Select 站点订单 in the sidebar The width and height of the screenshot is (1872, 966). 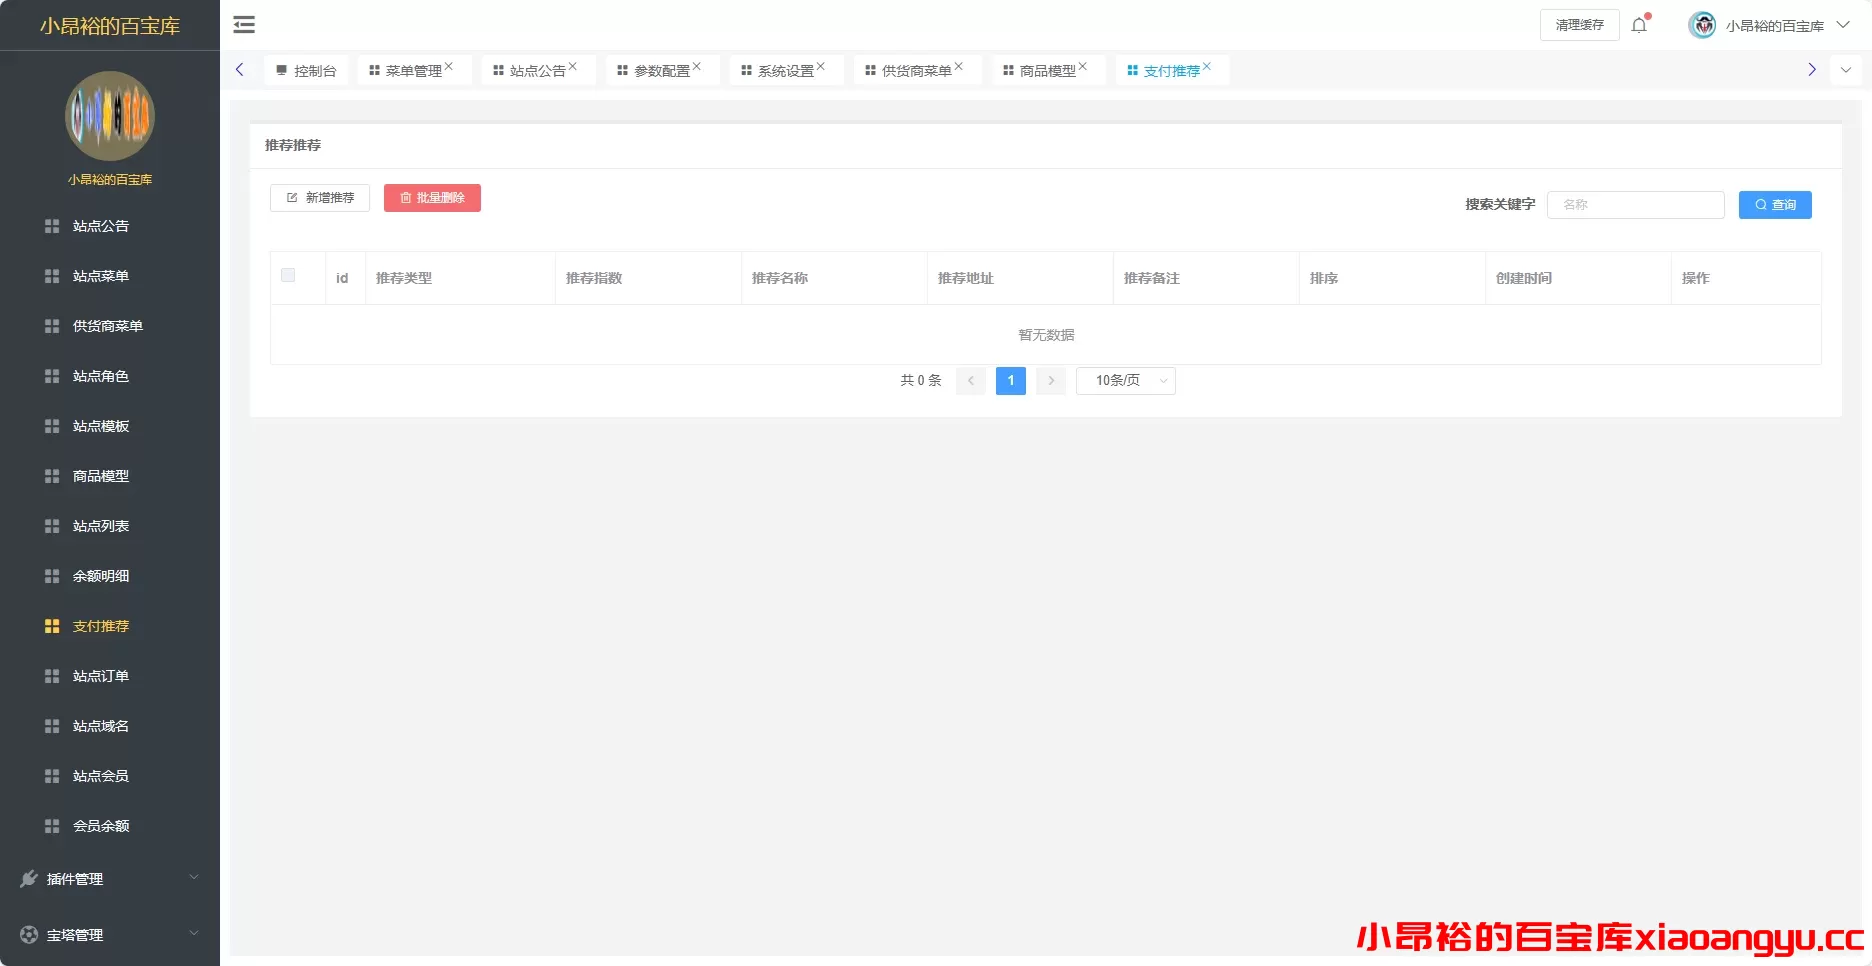click(100, 676)
